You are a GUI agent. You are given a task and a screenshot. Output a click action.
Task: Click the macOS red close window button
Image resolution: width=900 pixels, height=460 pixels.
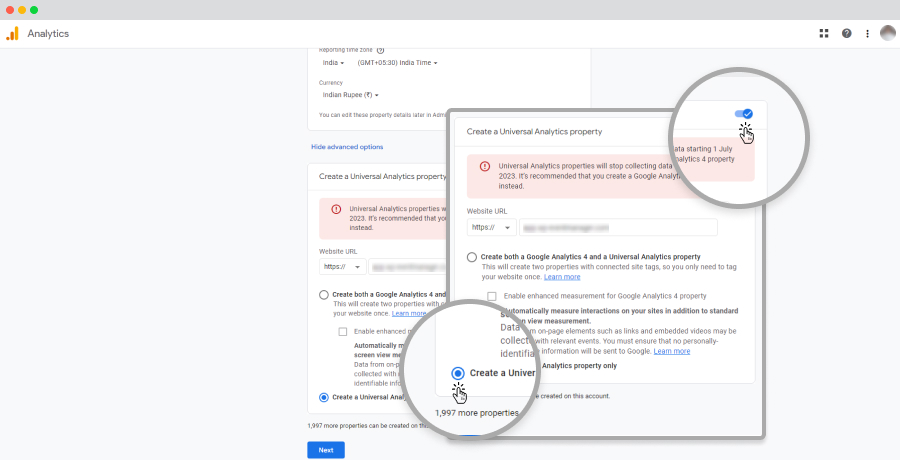click(x=10, y=10)
